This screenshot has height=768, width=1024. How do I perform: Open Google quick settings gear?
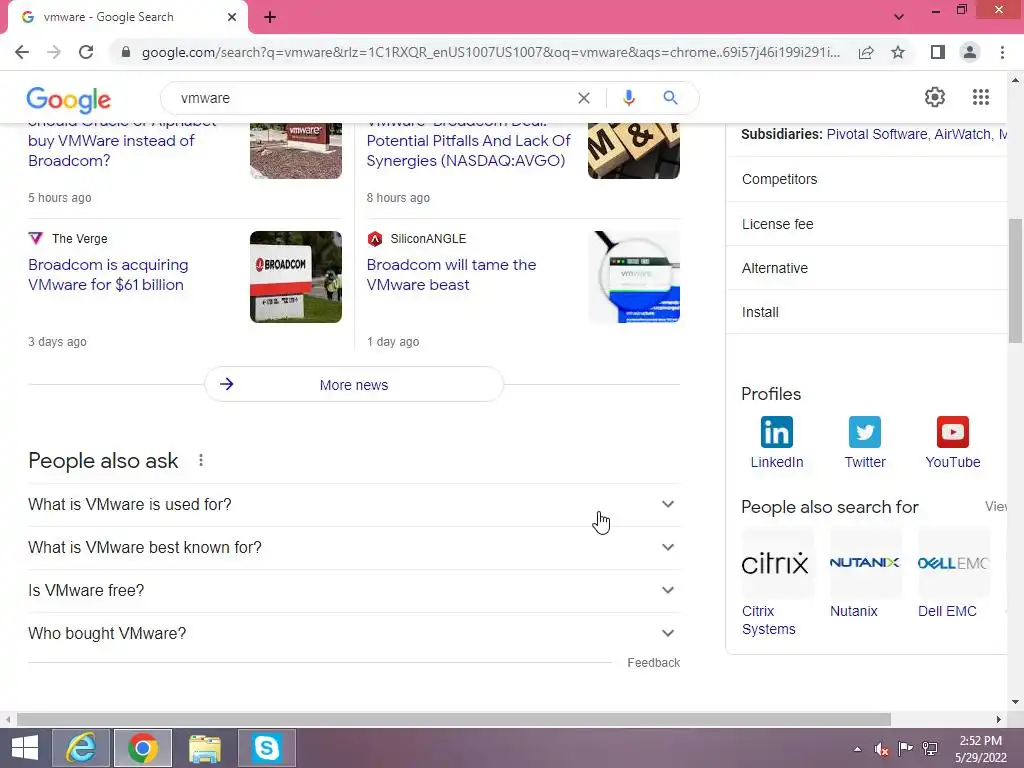[x=935, y=97]
